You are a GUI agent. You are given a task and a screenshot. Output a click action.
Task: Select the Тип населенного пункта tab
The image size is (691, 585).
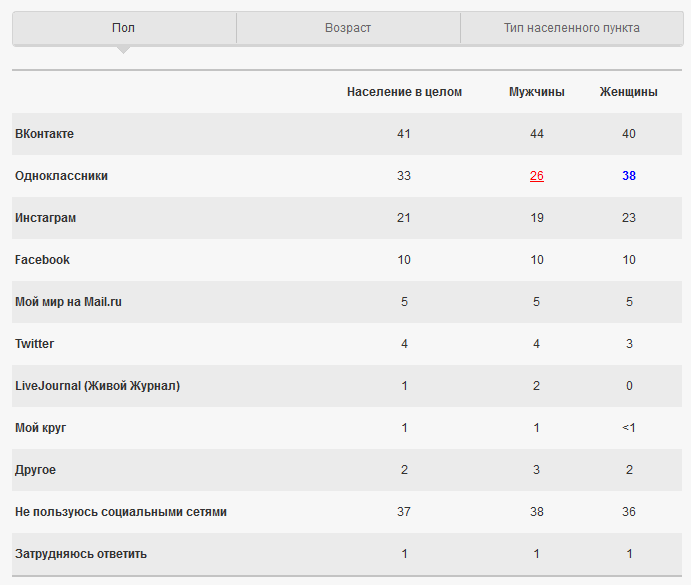pyautogui.click(x=571, y=28)
